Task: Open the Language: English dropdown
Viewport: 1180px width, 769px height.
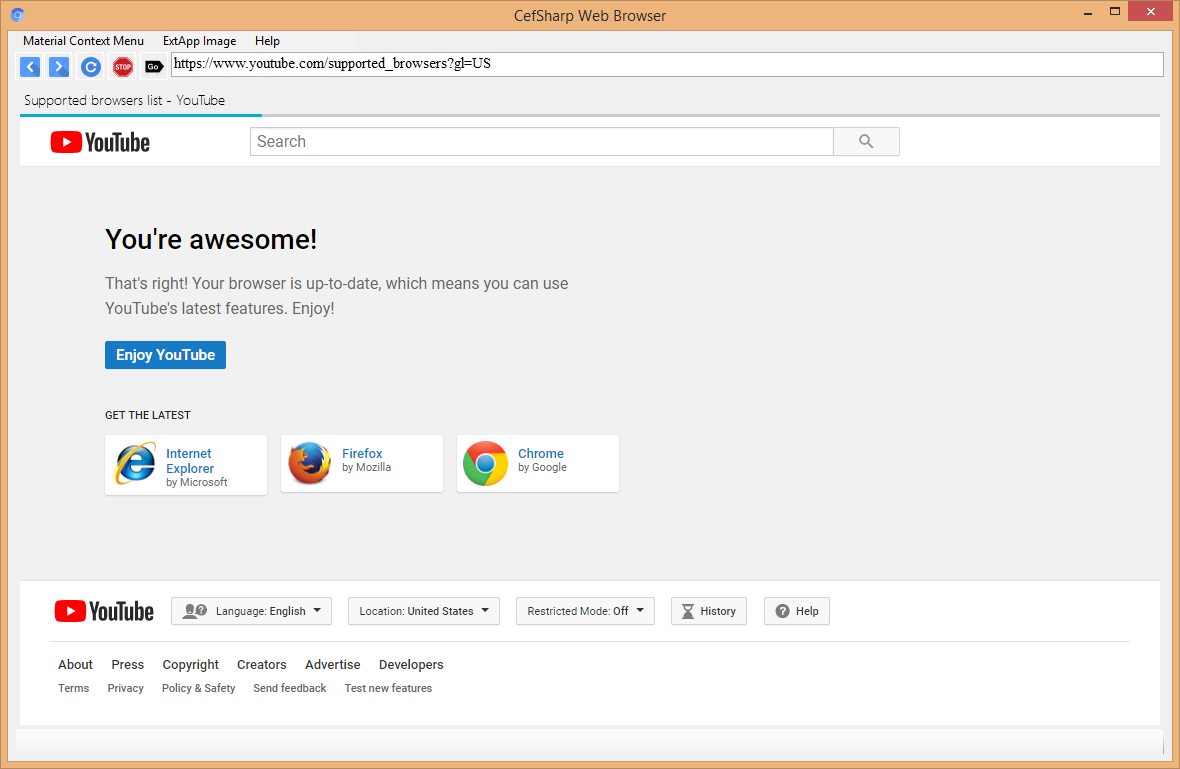Action: (251, 611)
